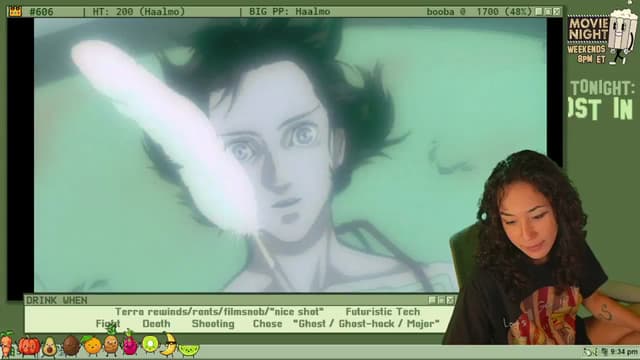Screen dimensions: 640x360
Task: Click the popcorn bucket mascot icon
Action: pyautogui.click(x=622, y=36)
